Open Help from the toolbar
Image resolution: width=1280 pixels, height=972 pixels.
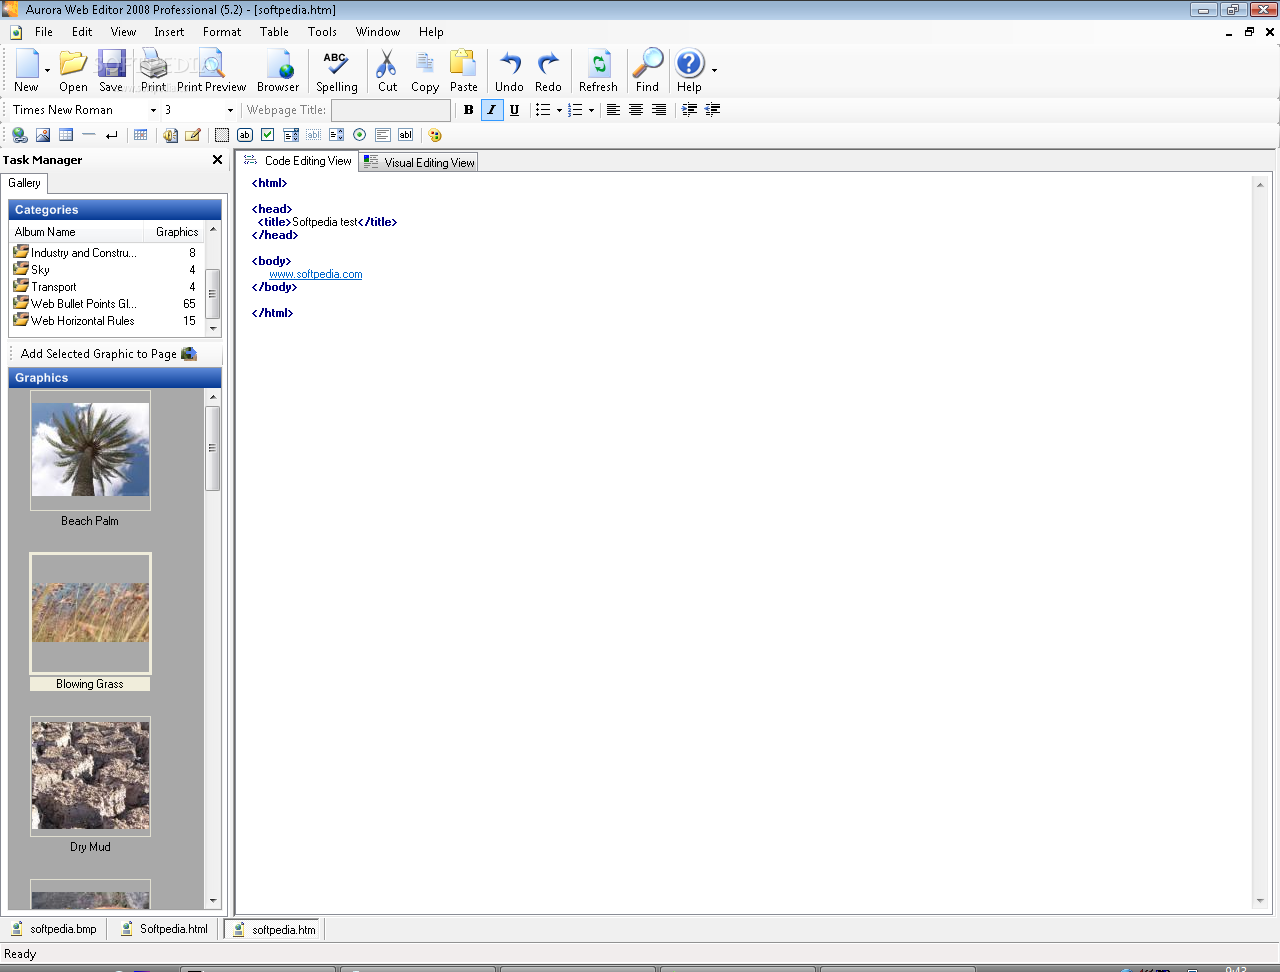click(689, 71)
